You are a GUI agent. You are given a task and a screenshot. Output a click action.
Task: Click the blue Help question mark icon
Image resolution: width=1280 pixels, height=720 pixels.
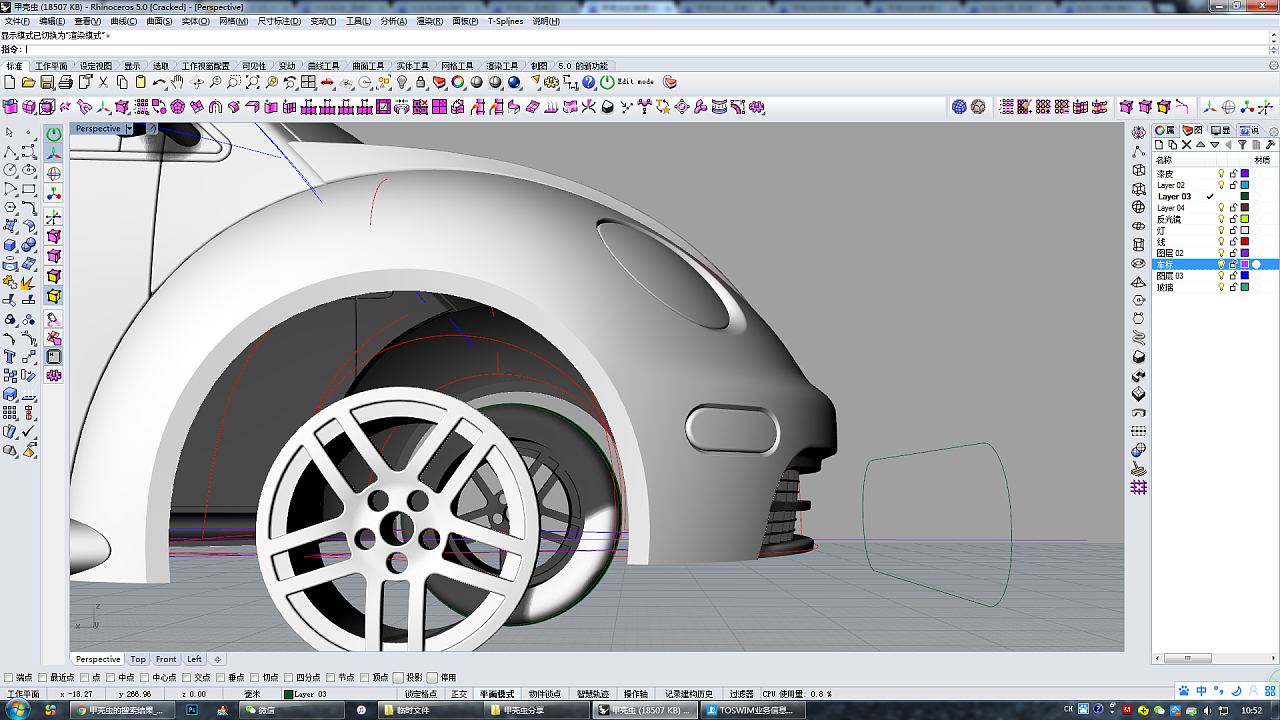point(589,82)
